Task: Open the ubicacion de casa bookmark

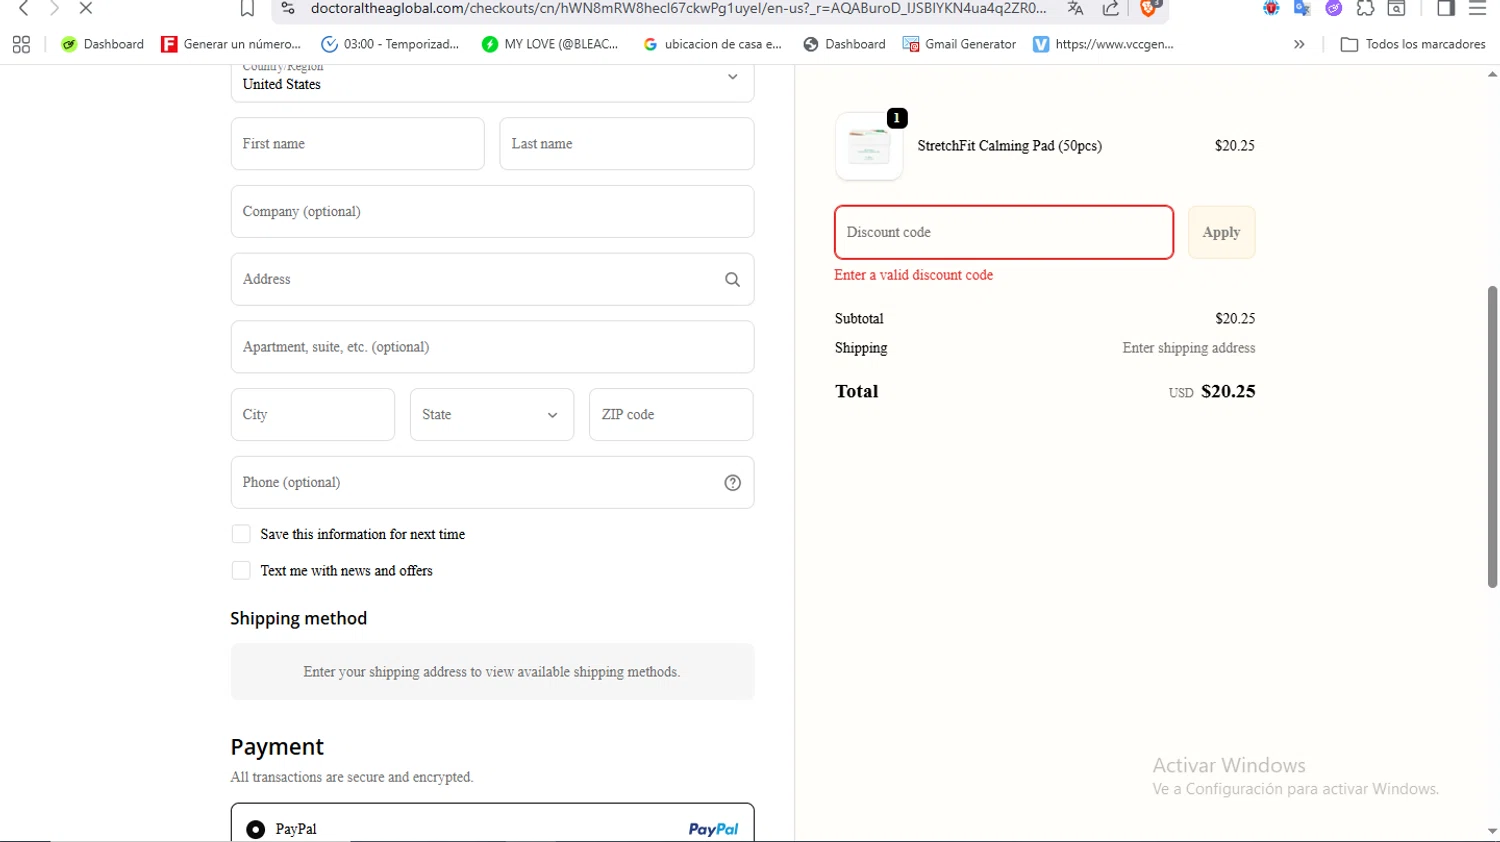Action: tap(712, 44)
